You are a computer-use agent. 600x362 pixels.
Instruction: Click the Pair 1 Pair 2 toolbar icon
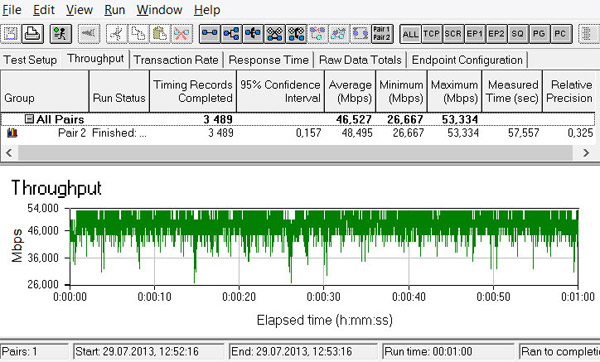click(382, 34)
